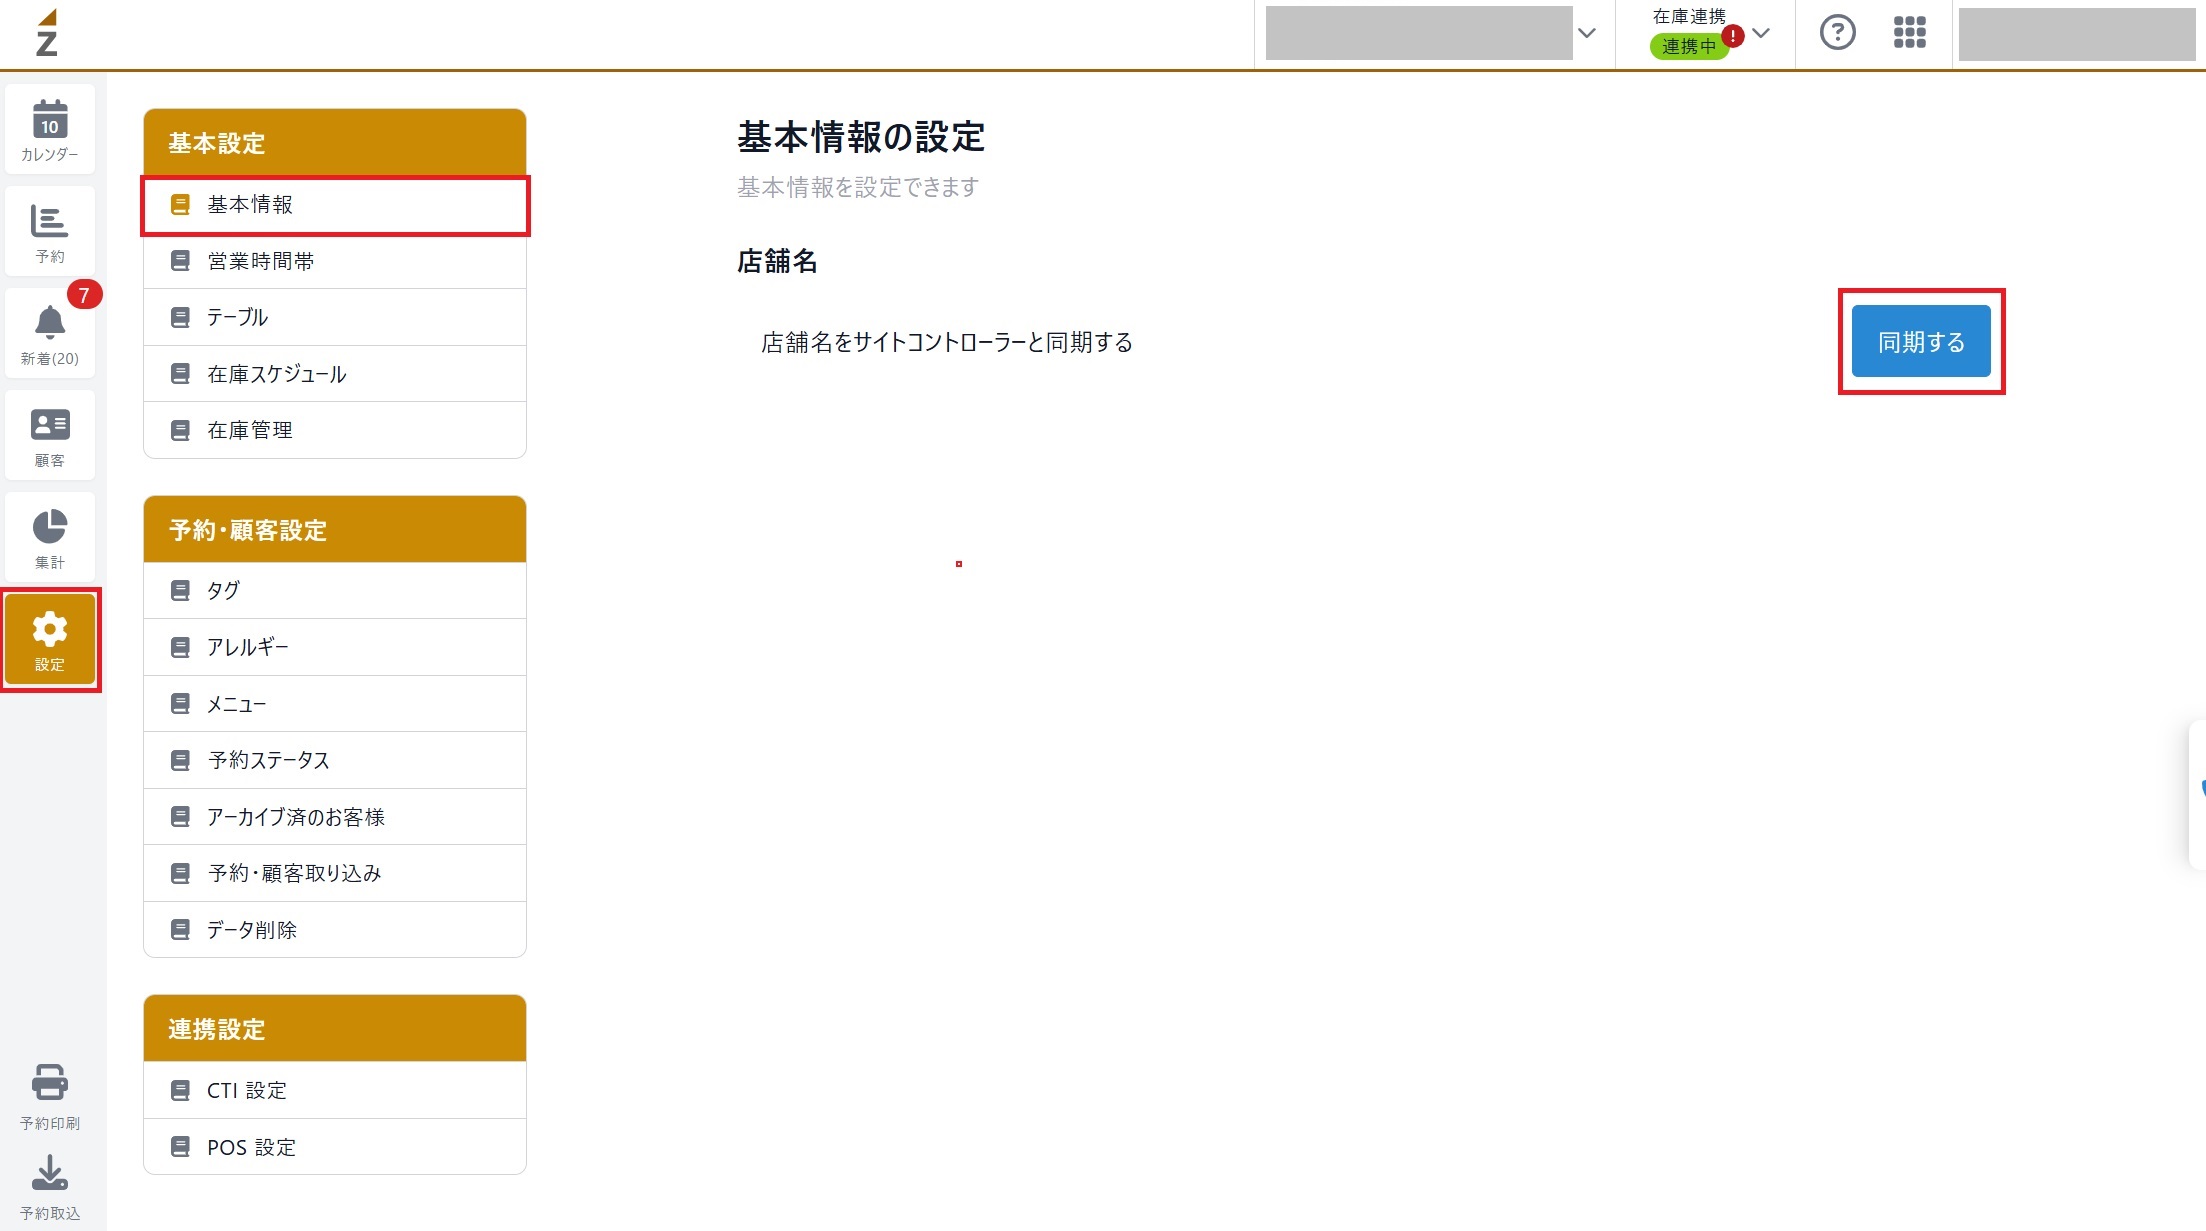Open 予約ステータス settings
This screenshot has width=2206, height=1231.
tap(335, 760)
